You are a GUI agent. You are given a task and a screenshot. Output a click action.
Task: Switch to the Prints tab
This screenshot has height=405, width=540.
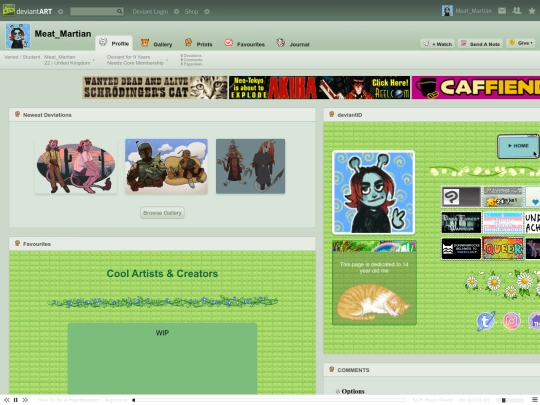pyautogui.click(x=198, y=44)
